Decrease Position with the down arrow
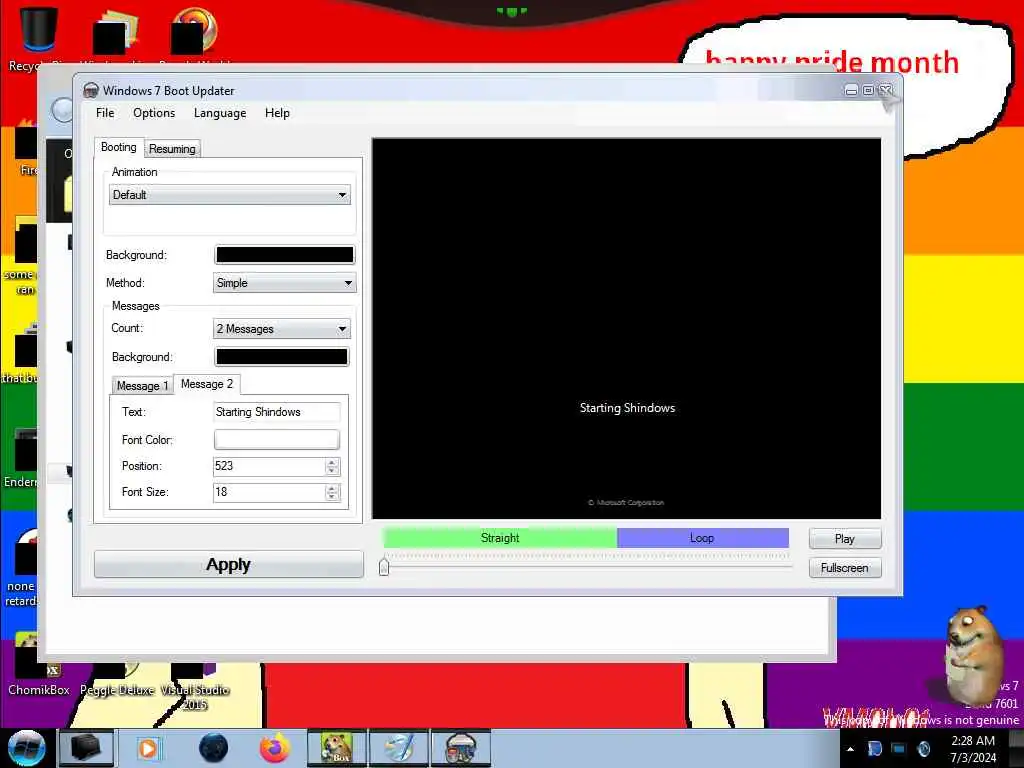 click(x=332, y=470)
